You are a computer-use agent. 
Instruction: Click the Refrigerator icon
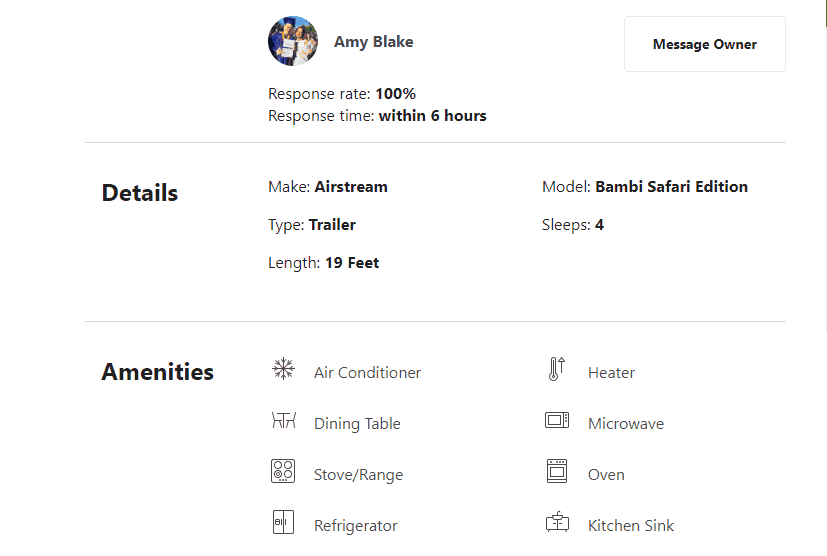pyautogui.click(x=283, y=522)
